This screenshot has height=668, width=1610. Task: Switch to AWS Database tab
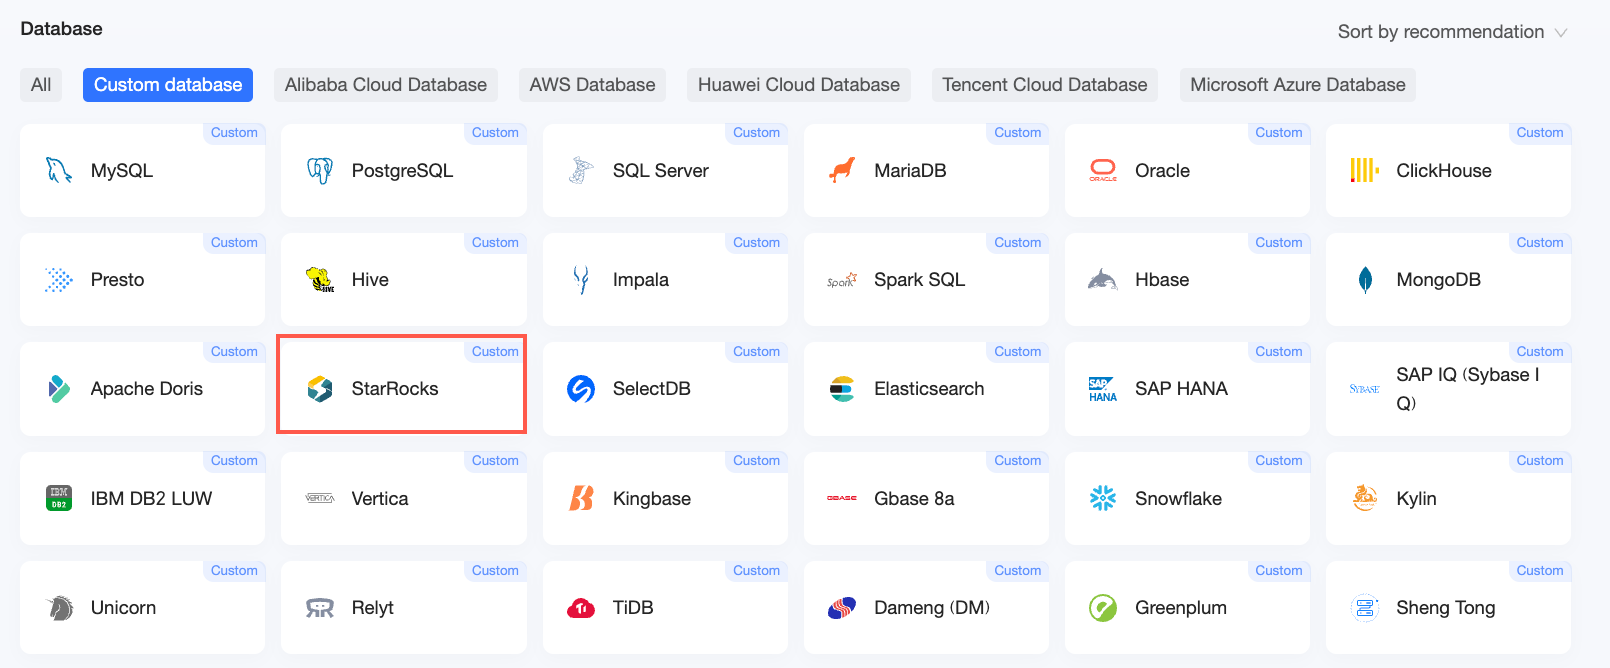[x=592, y=85]
